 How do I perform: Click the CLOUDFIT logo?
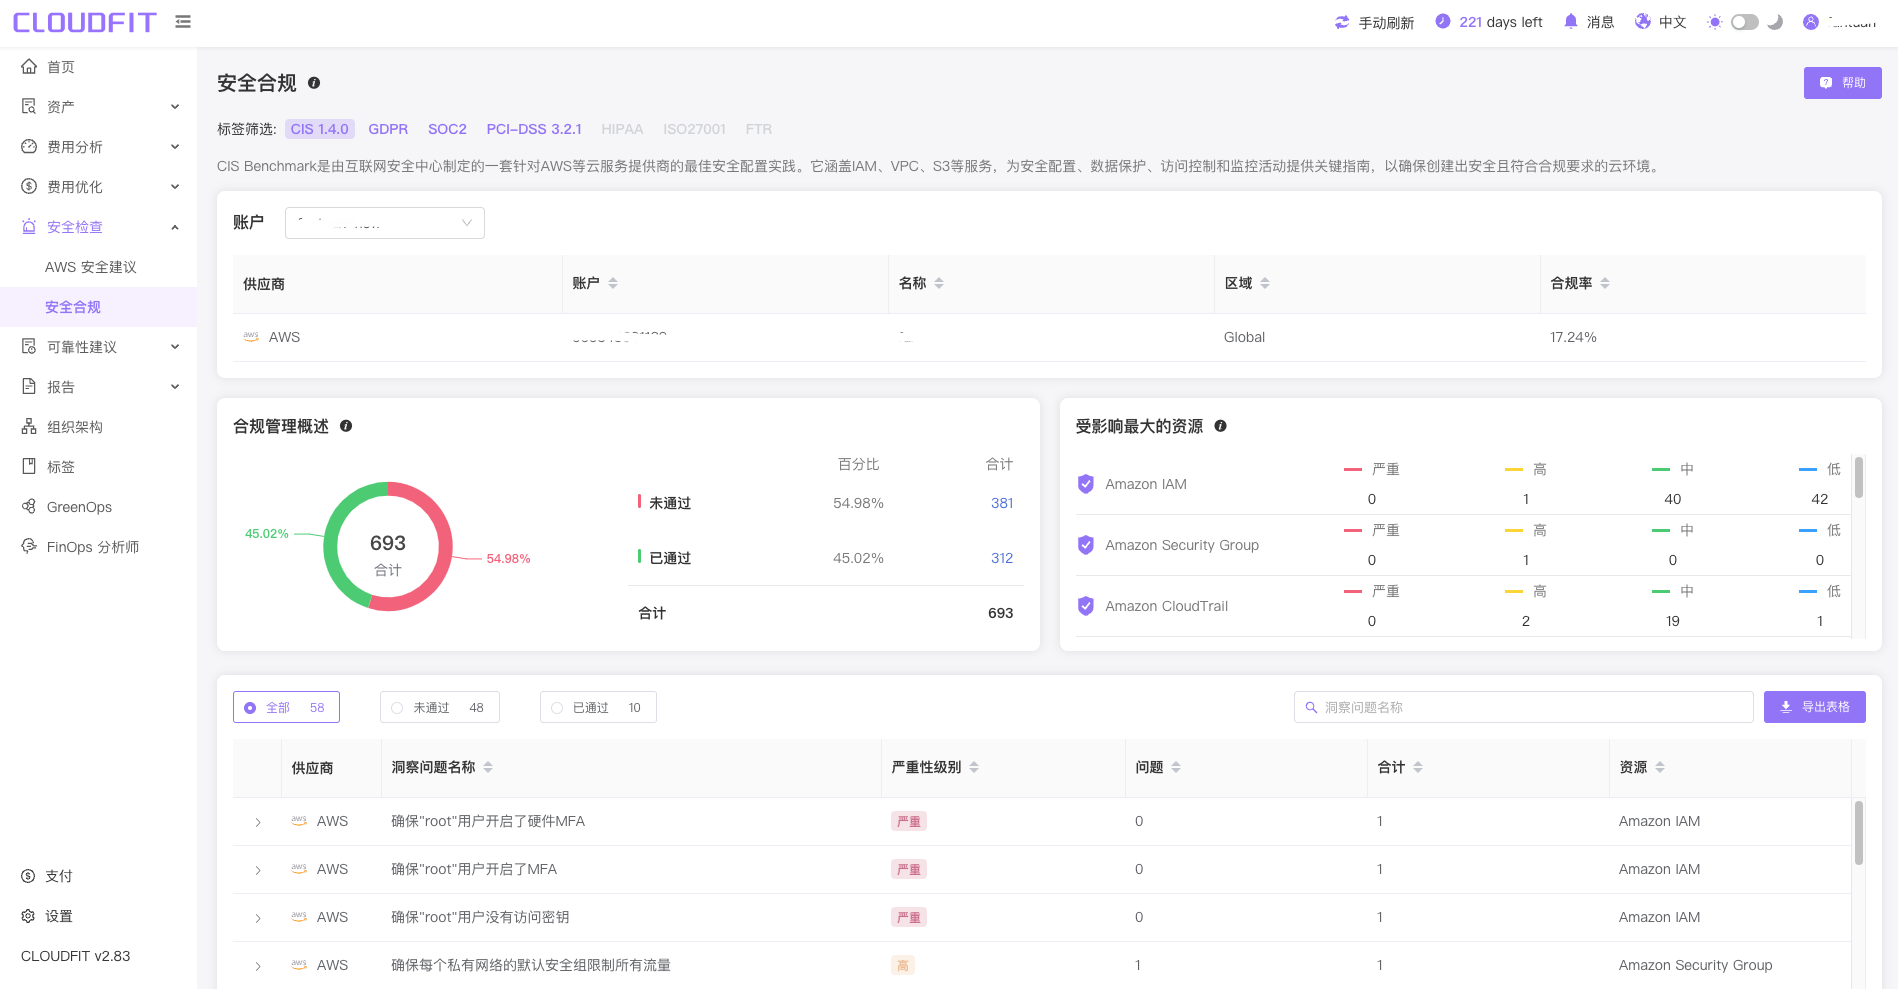click(x=85, y=22)
